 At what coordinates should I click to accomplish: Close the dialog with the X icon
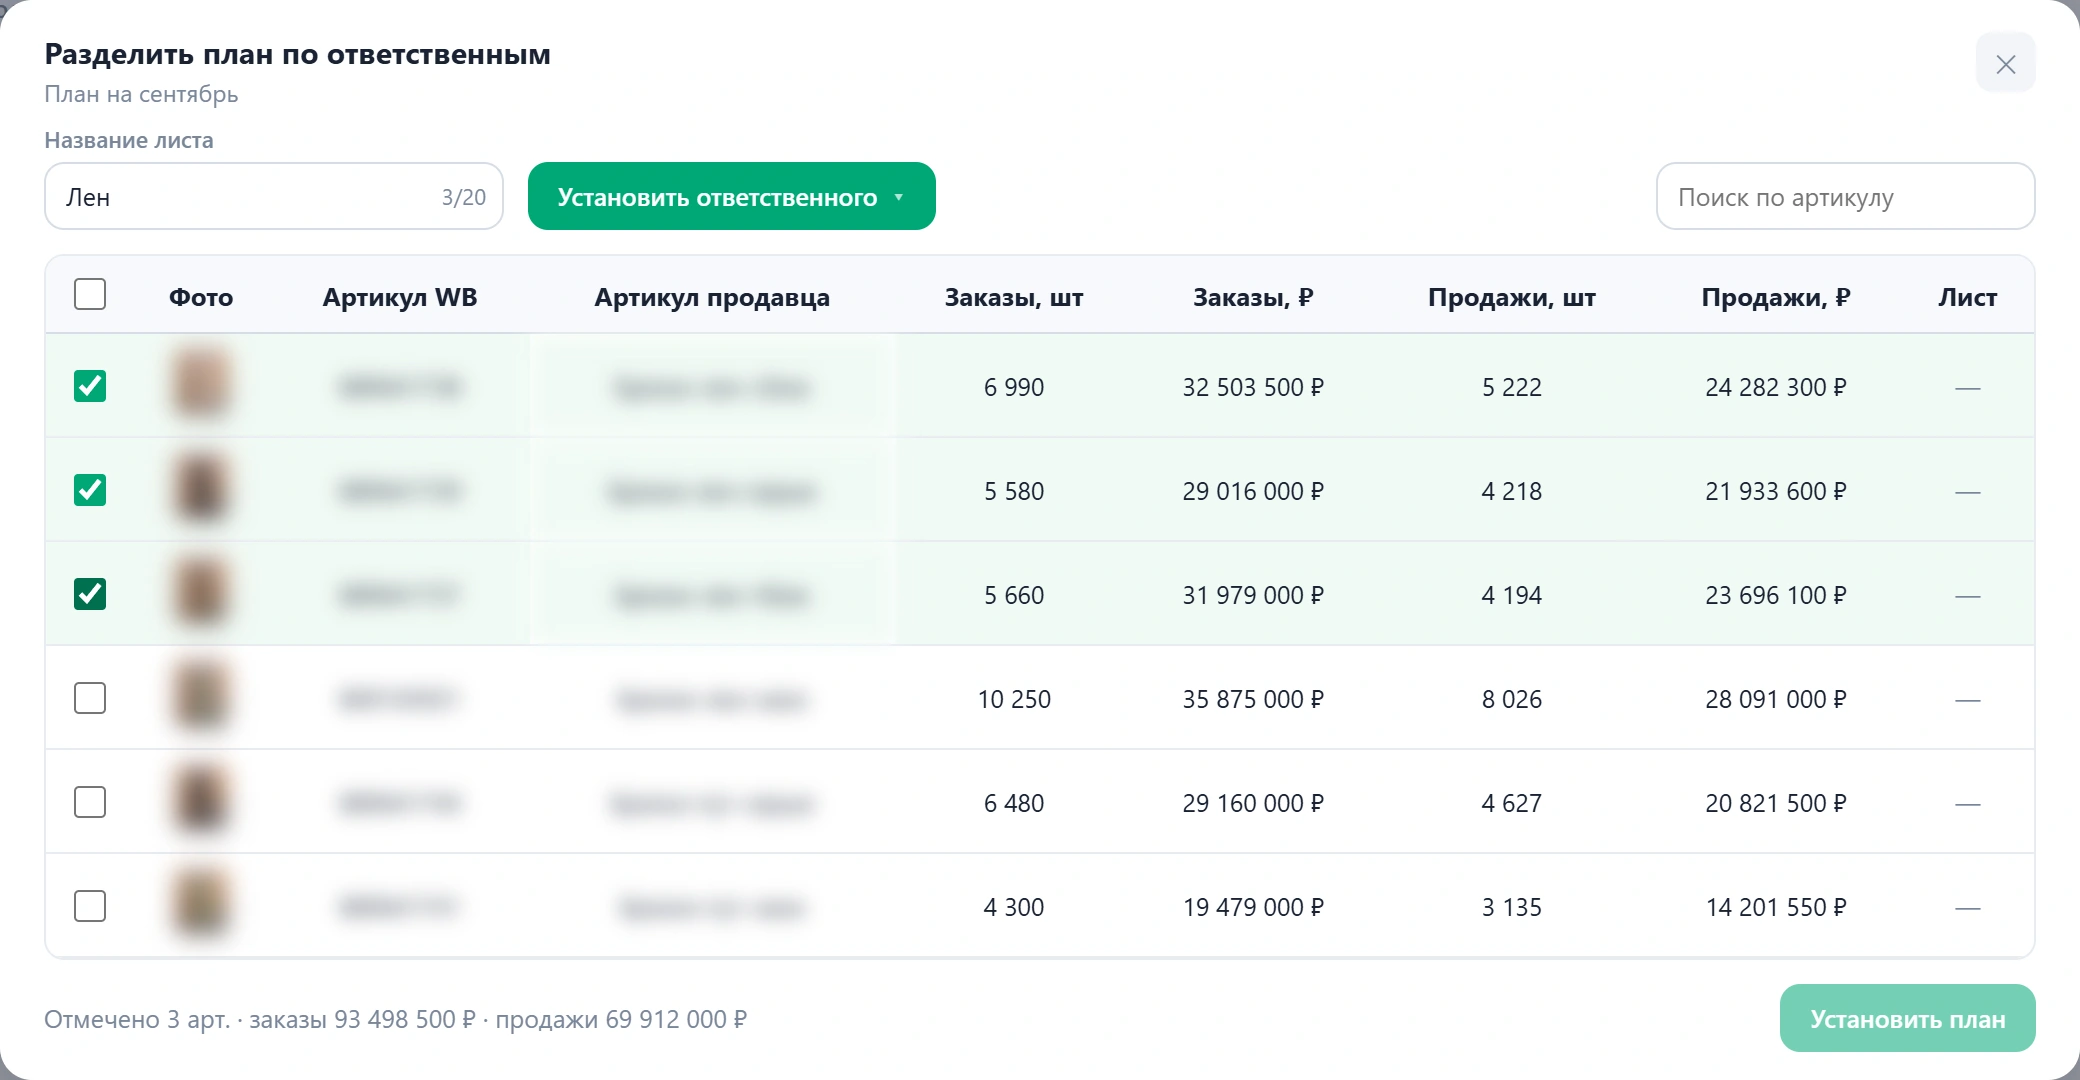coord(2005,64)
